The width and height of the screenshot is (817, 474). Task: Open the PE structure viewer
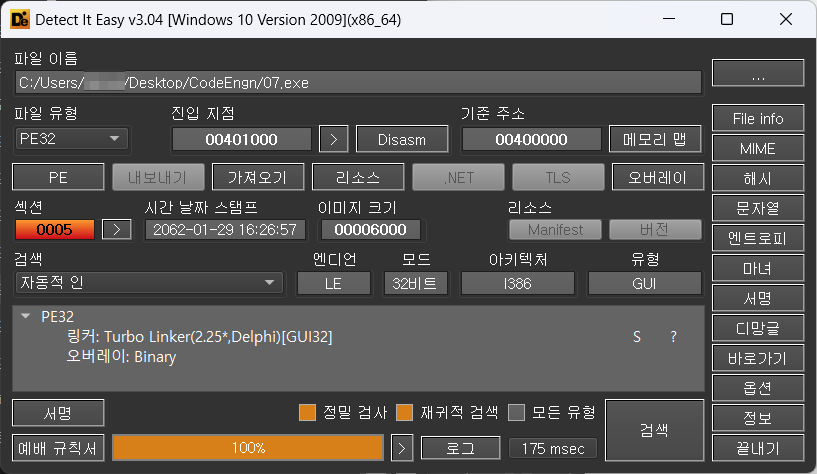point(58,178)
